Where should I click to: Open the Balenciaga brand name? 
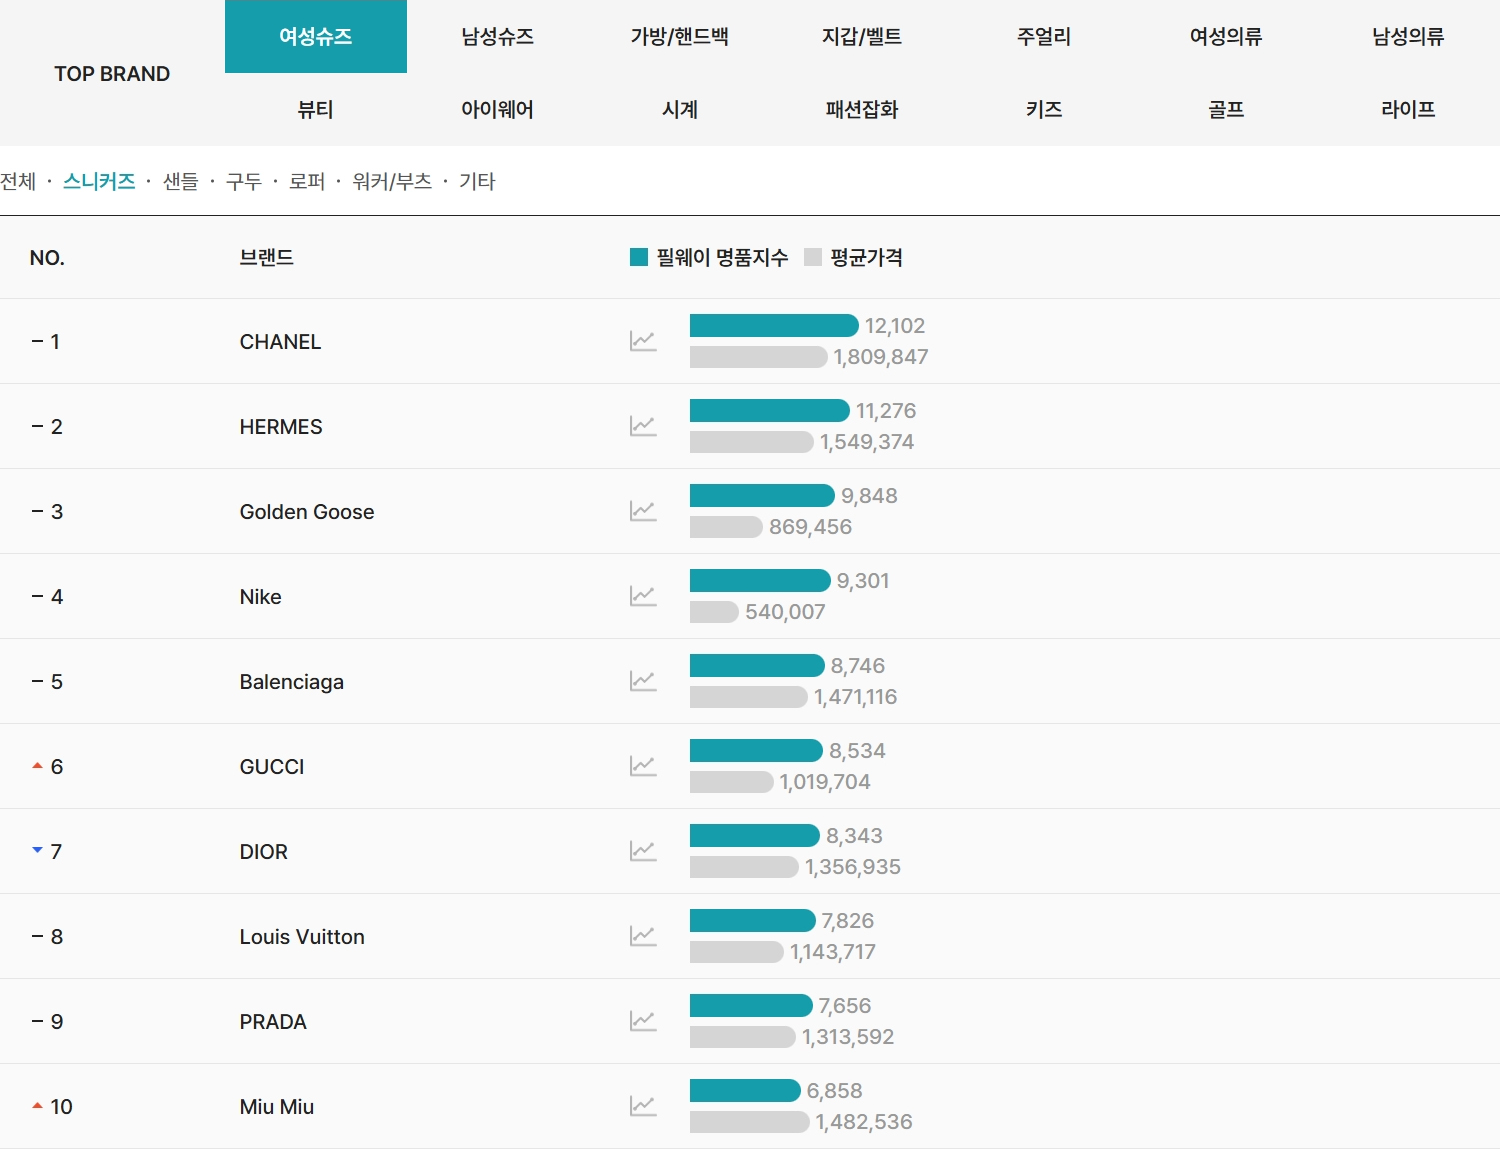(291, 682)
